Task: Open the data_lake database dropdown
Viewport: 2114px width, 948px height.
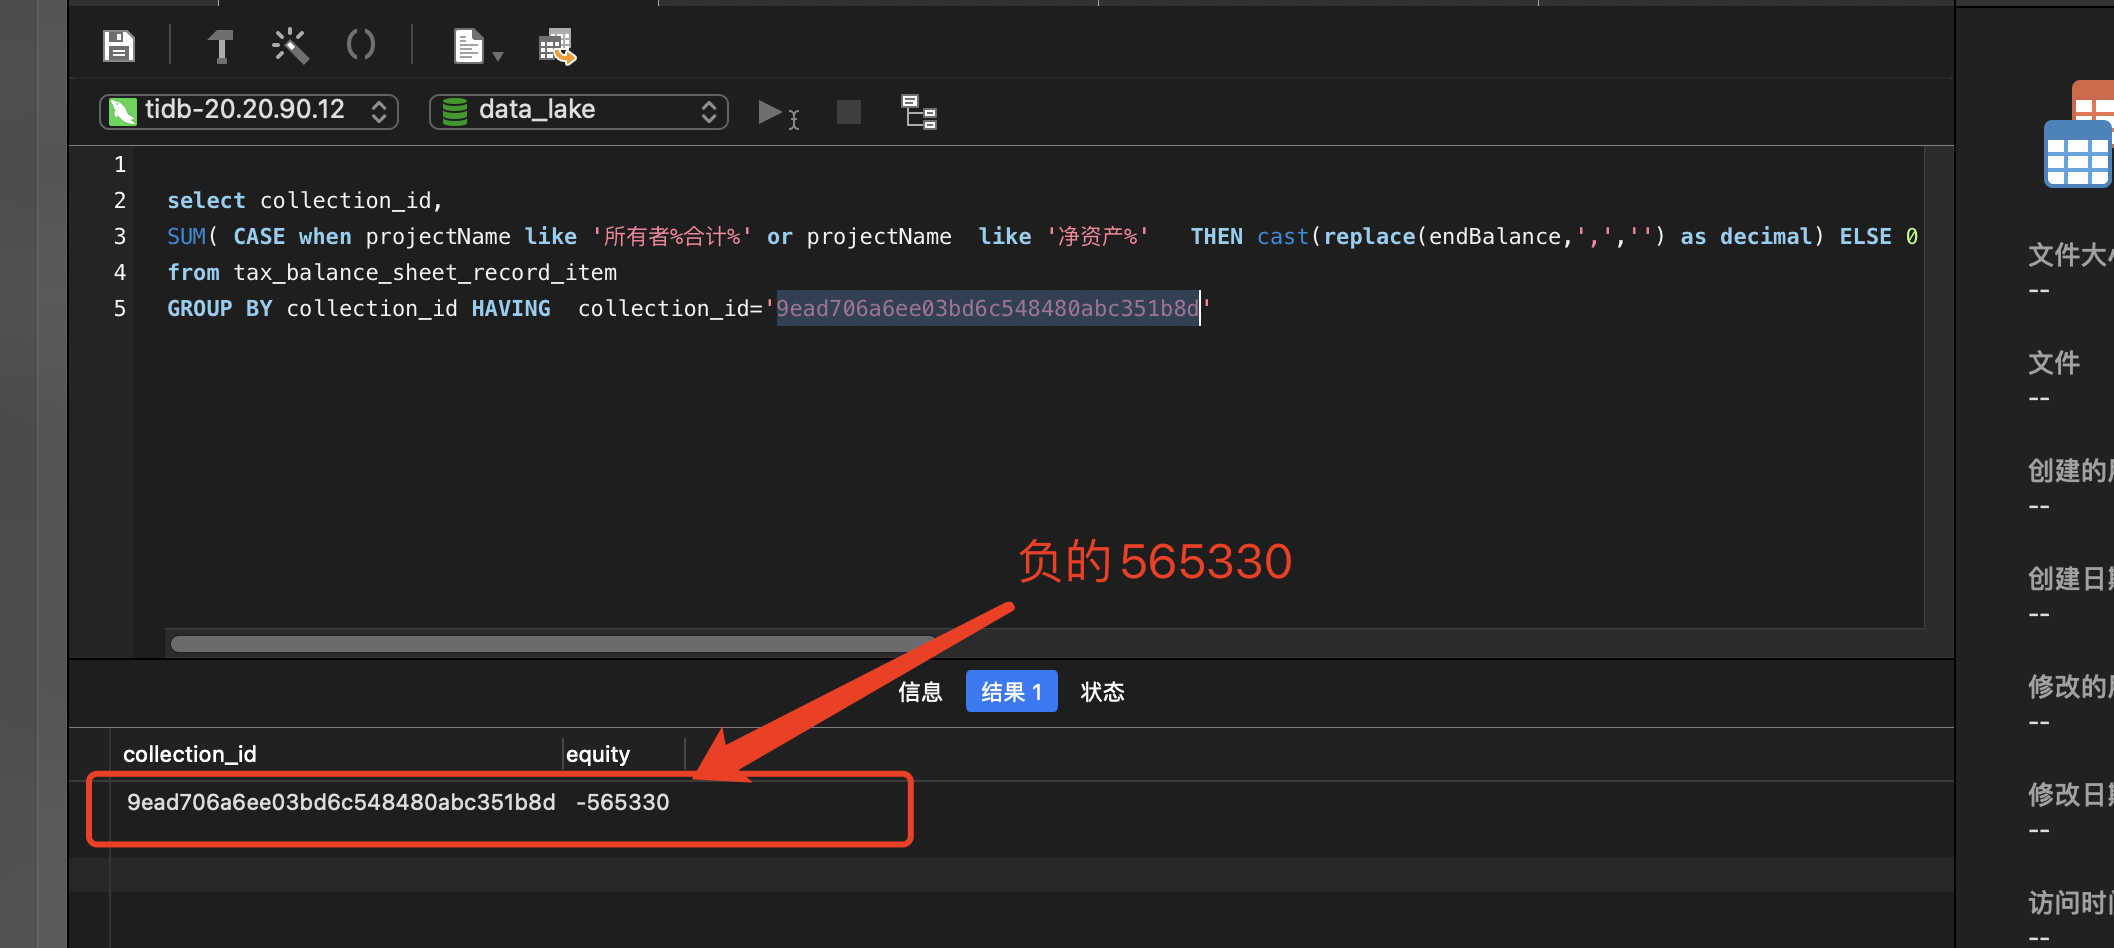Action: (x=579, y=111)
